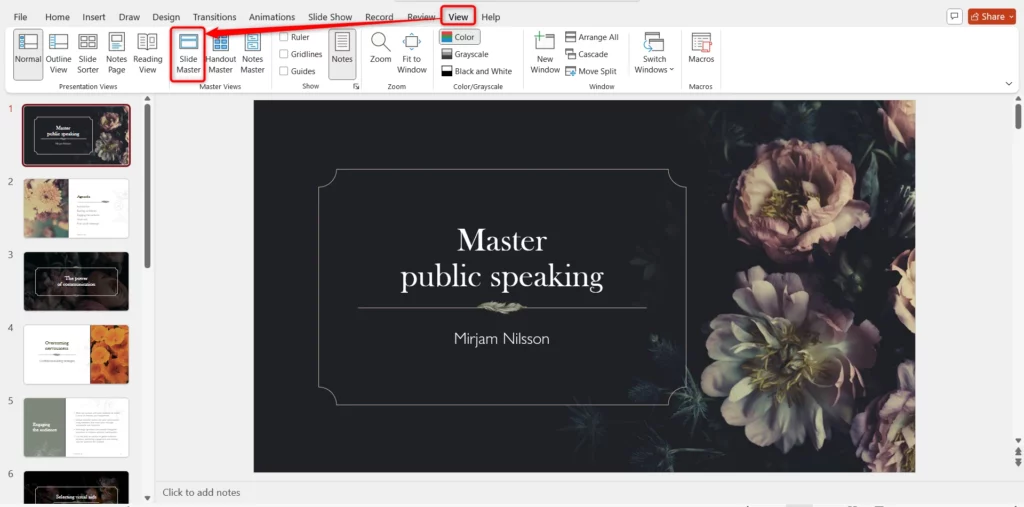Switch to Outline View
The width and height of the screenshot is (1024, 507).
59,53
